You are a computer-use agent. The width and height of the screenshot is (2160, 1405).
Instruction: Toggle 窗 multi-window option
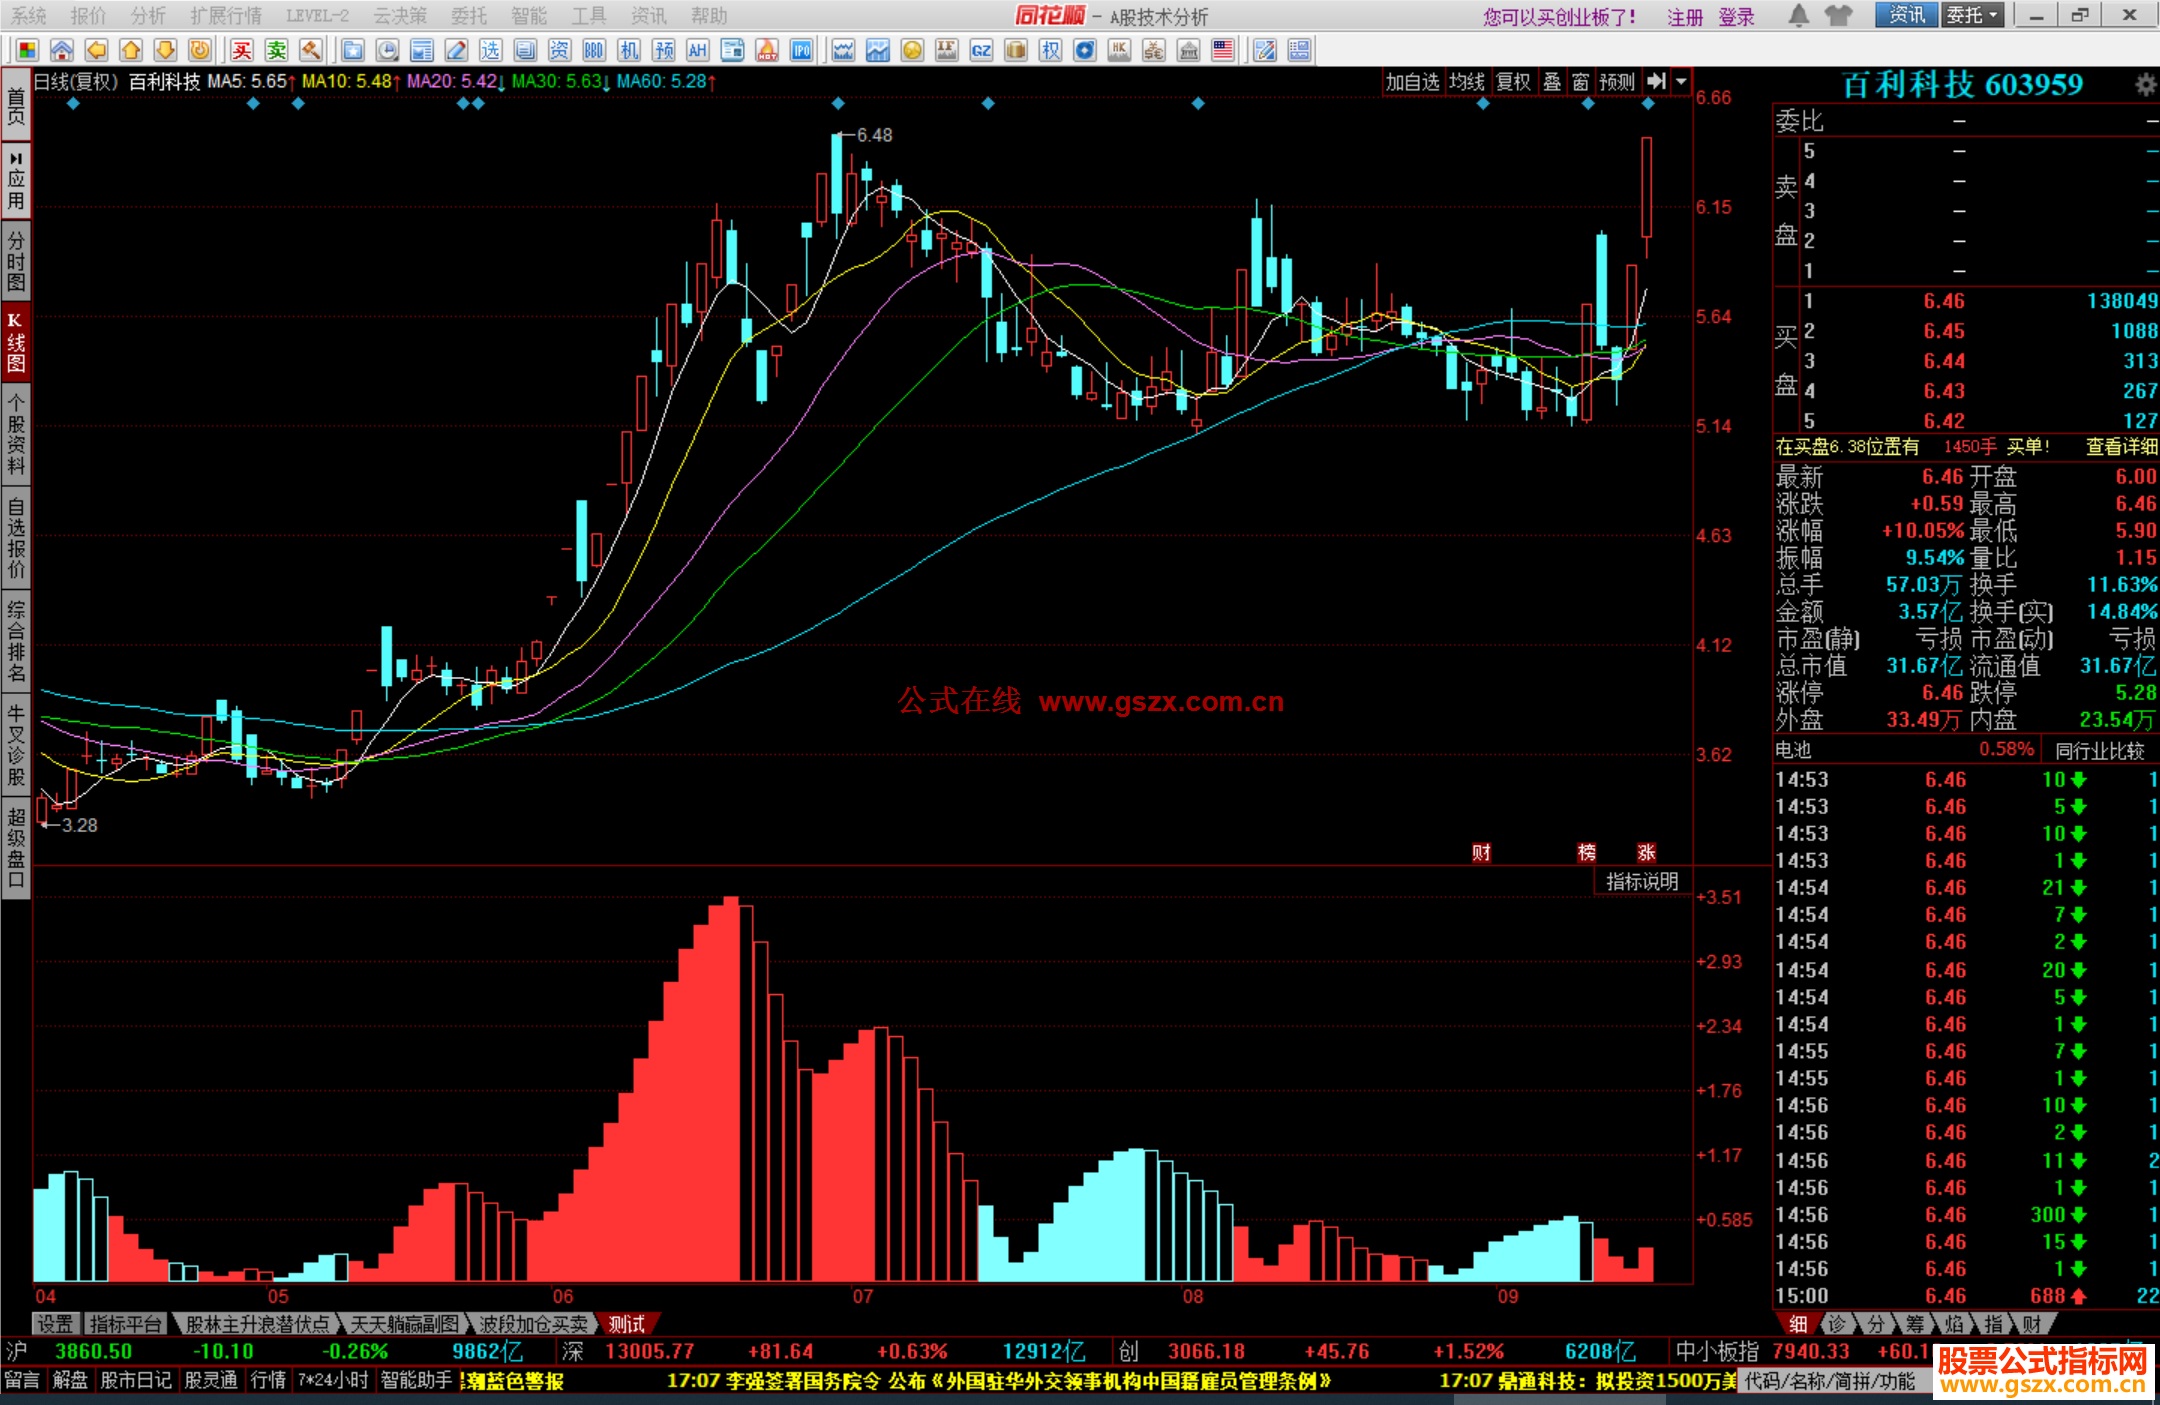1581,82
